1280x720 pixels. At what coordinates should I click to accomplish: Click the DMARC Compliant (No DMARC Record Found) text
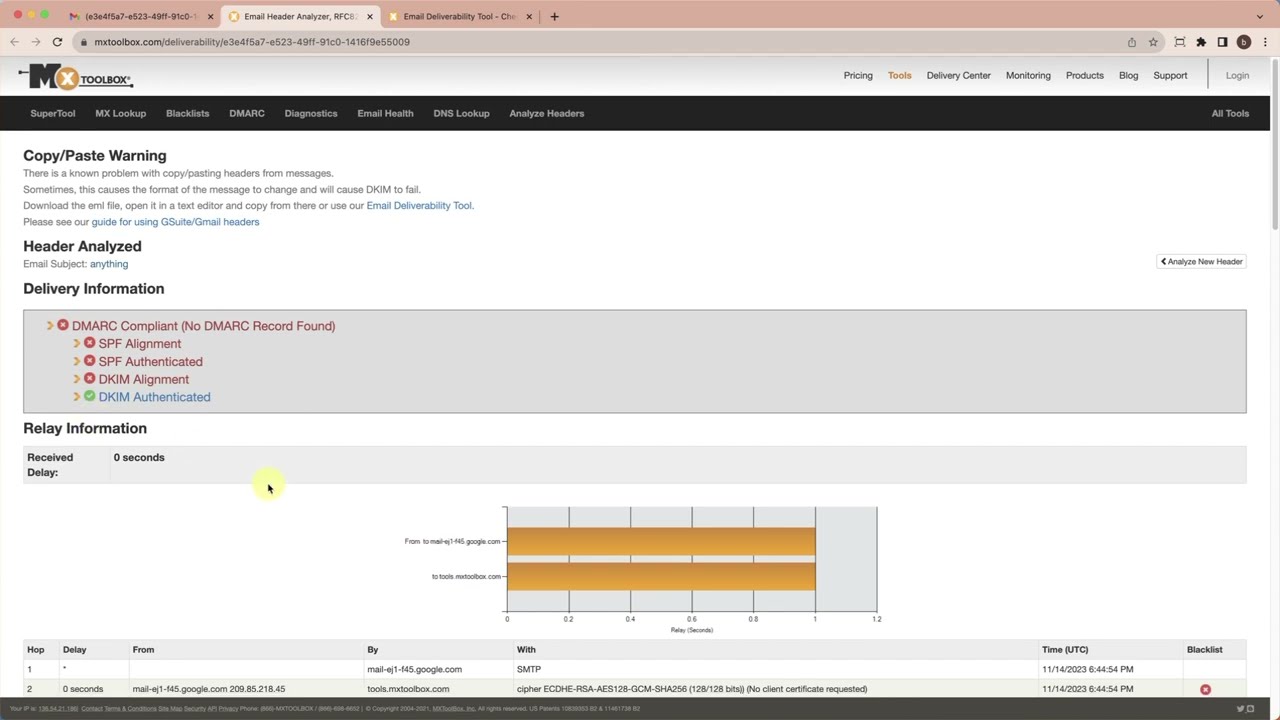tap(203, 326)
